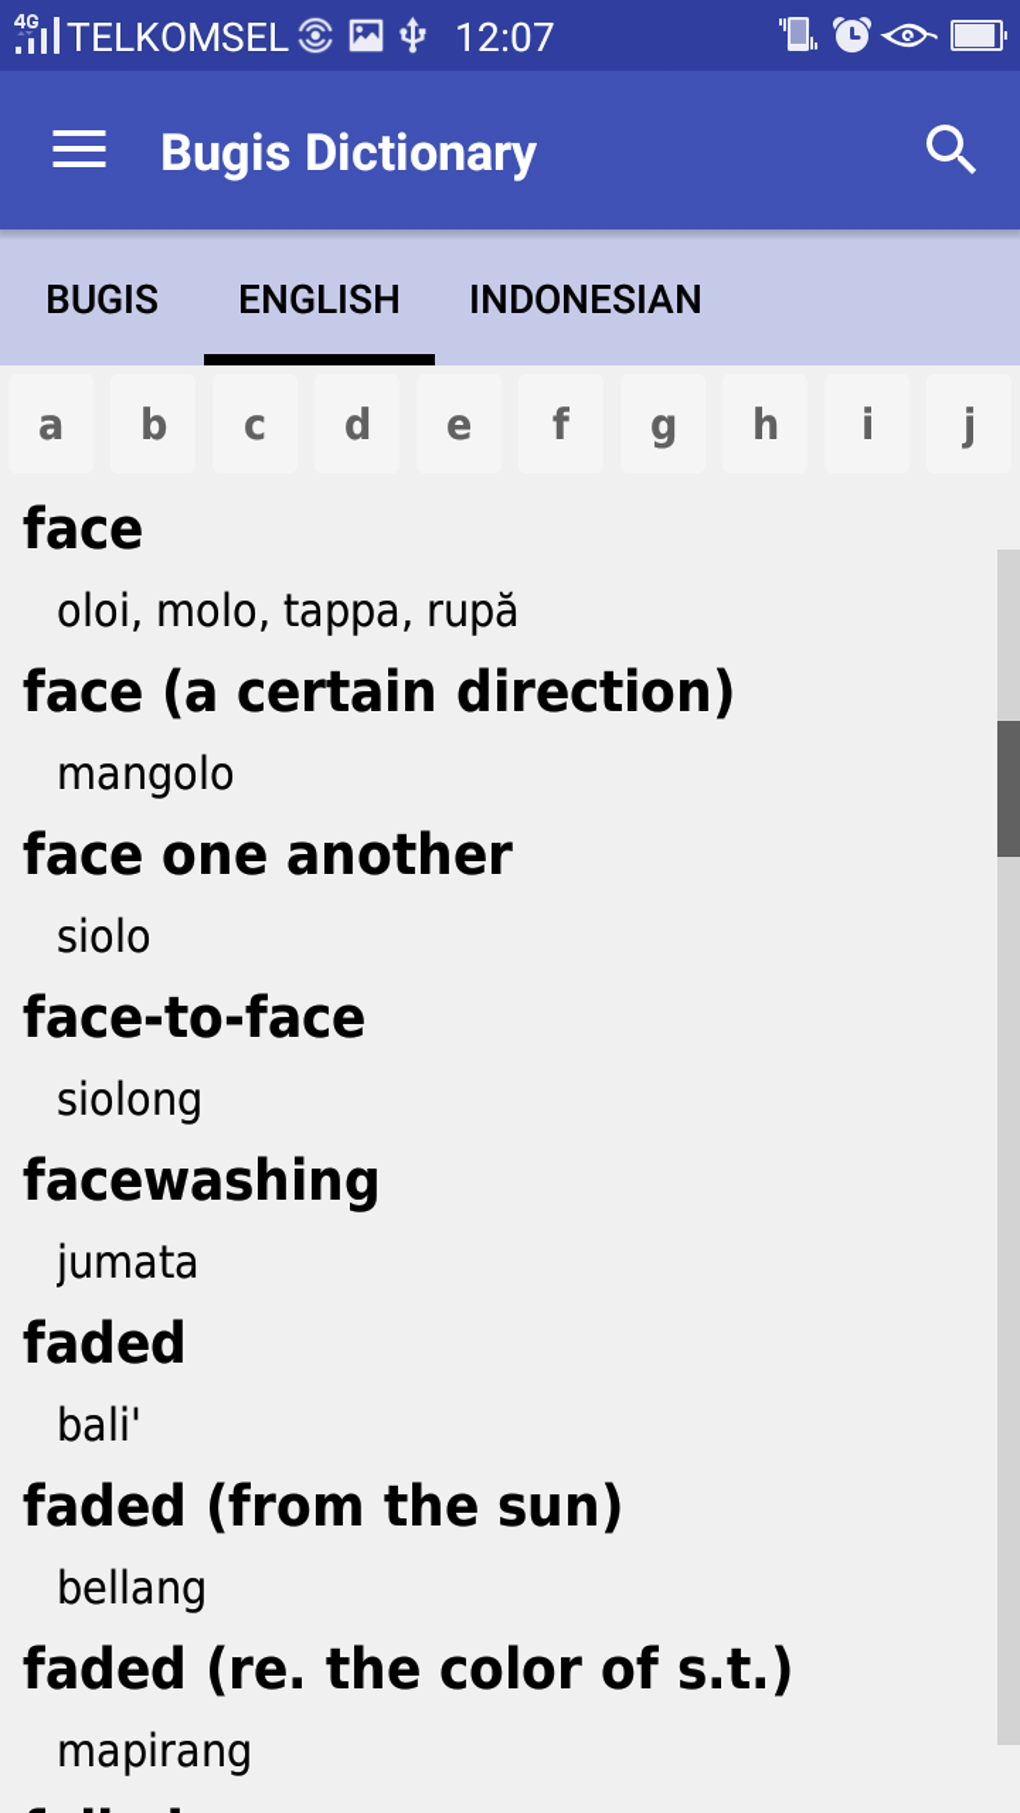
Task: Switch to the BUGIS tab
Action: [101, 299]
